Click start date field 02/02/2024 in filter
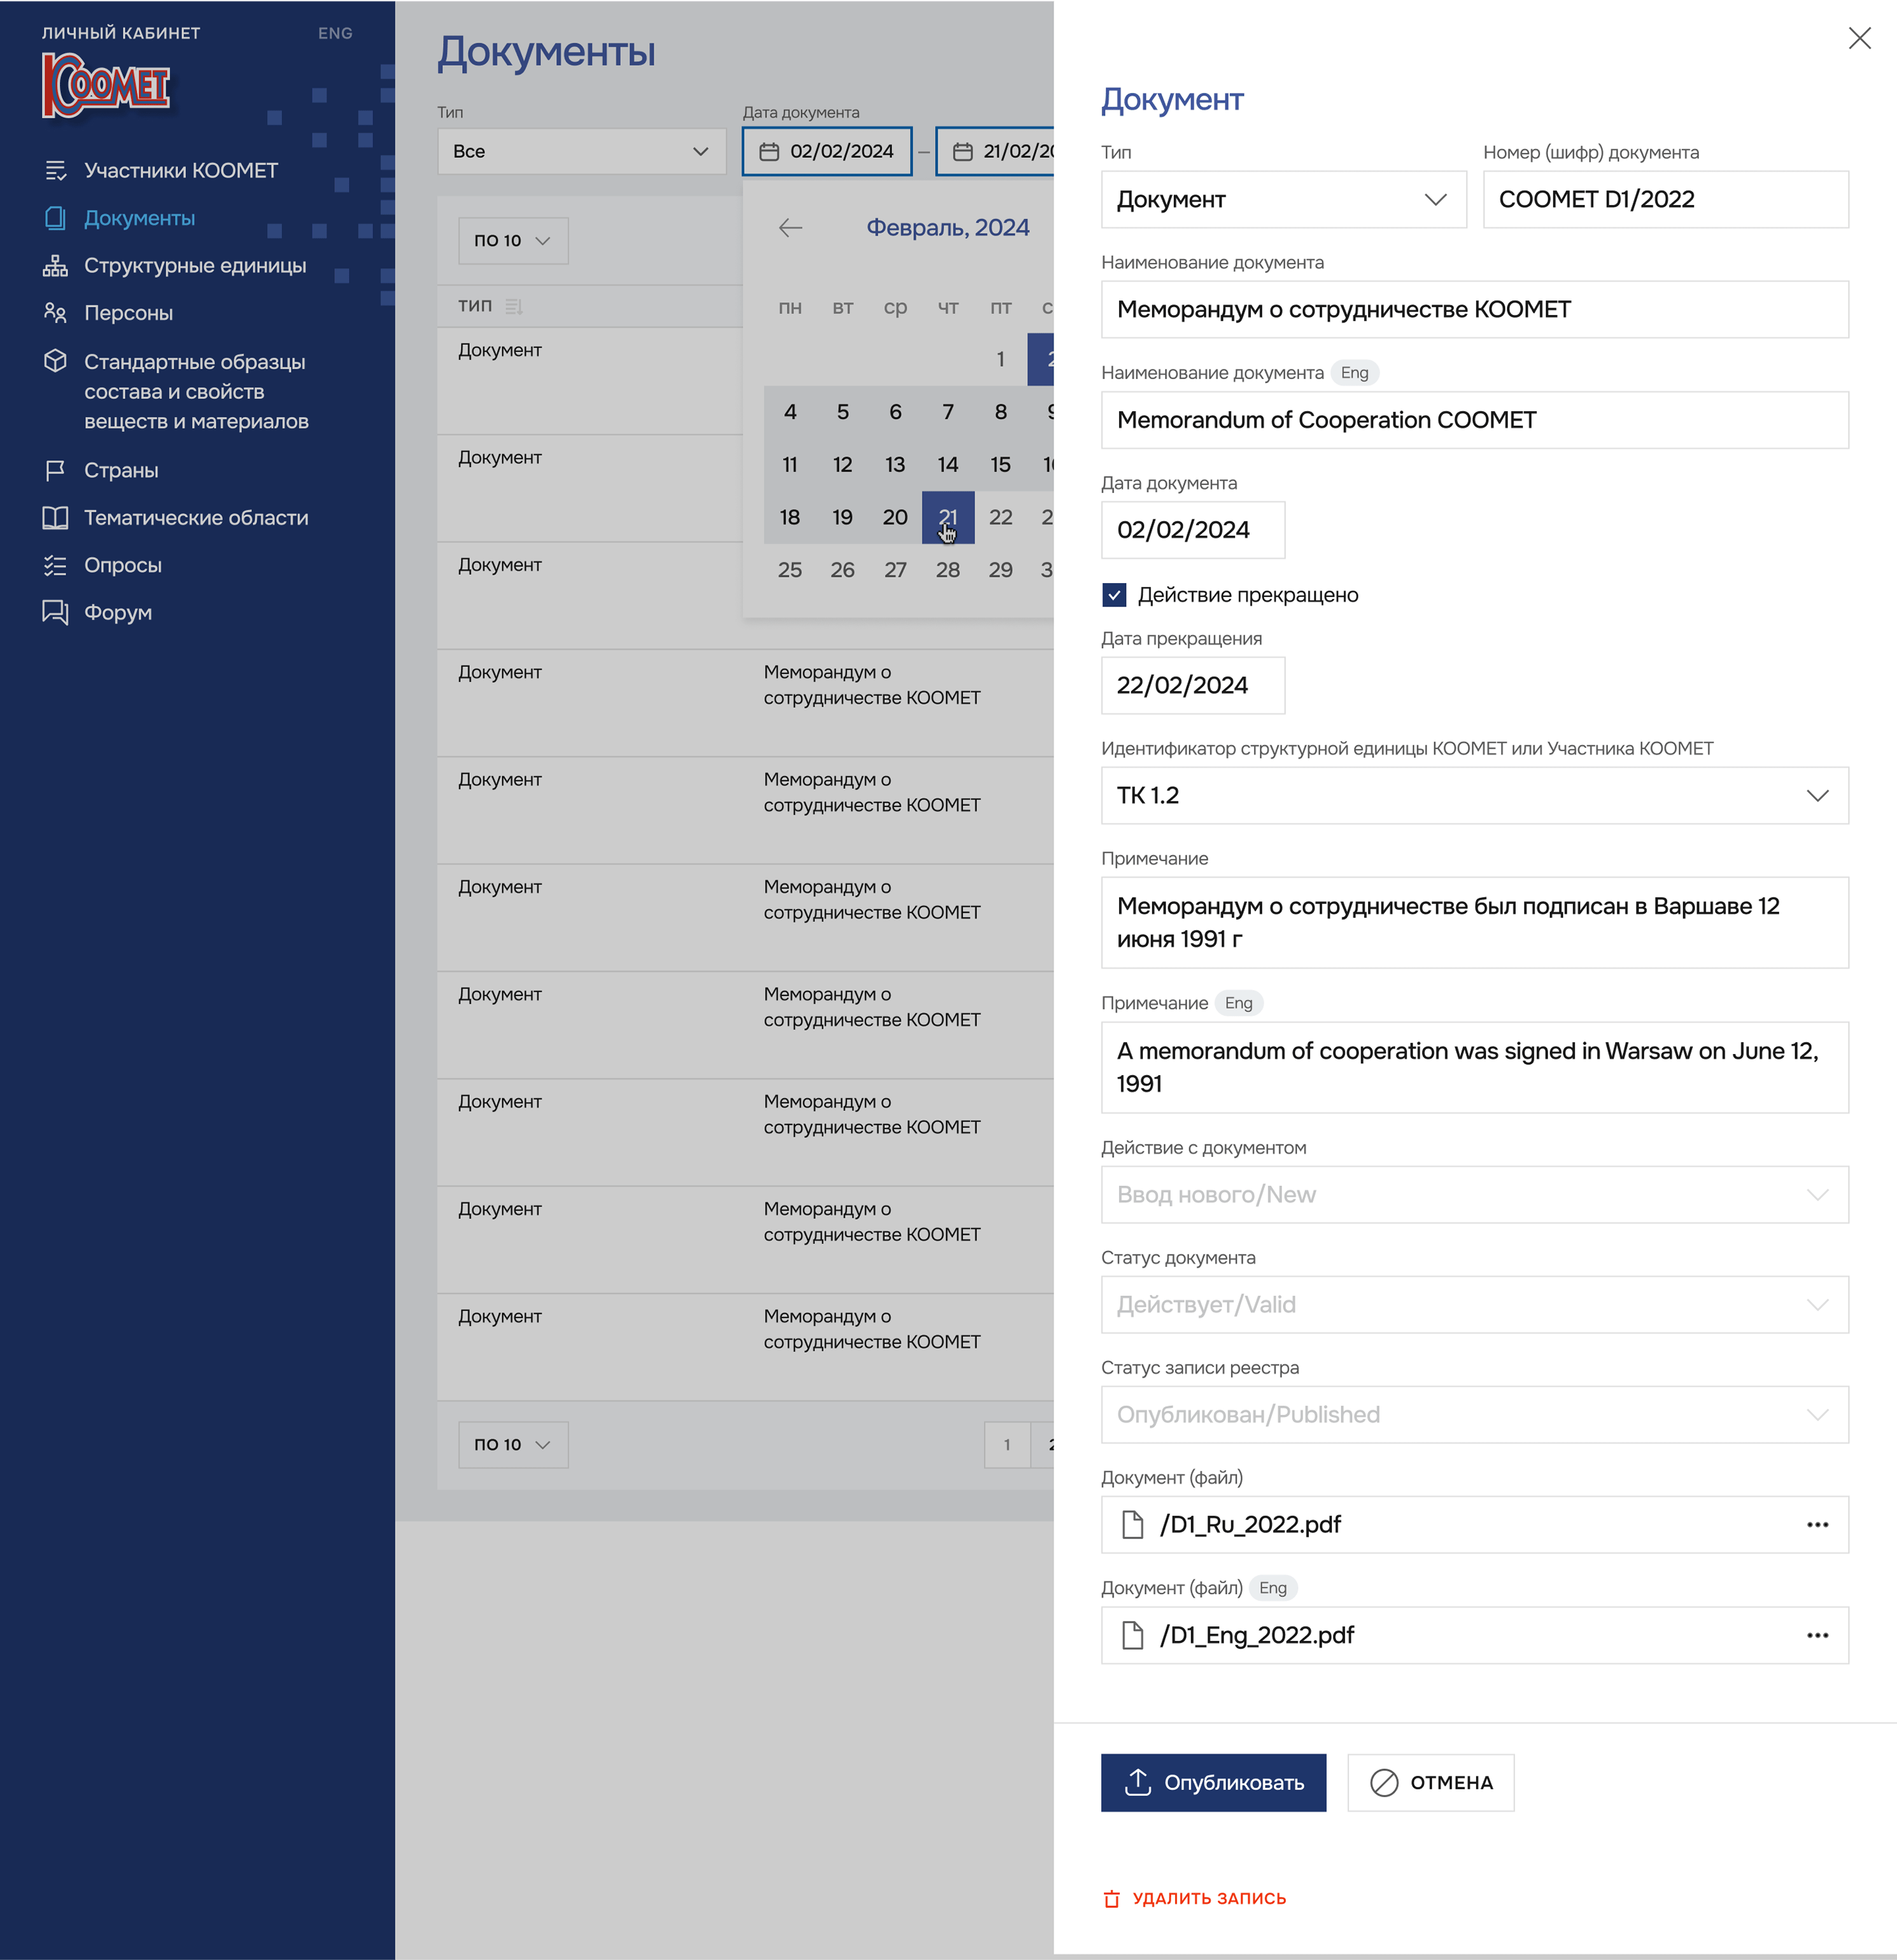Viewport: 1897px width, 1960px height. (827, 151)
